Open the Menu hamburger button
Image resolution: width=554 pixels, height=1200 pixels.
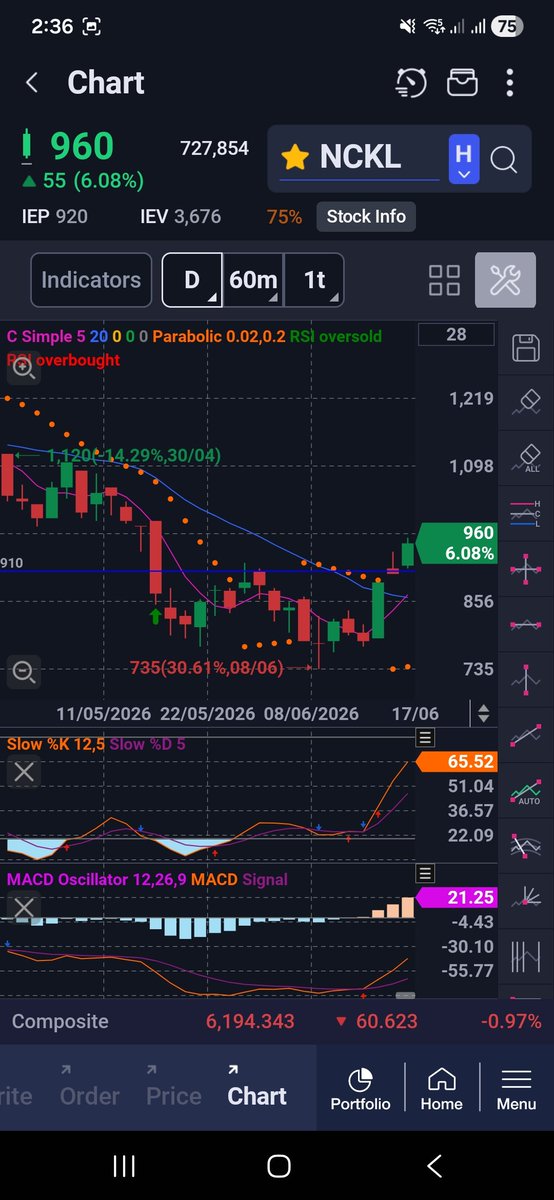tap(516, 1089)
